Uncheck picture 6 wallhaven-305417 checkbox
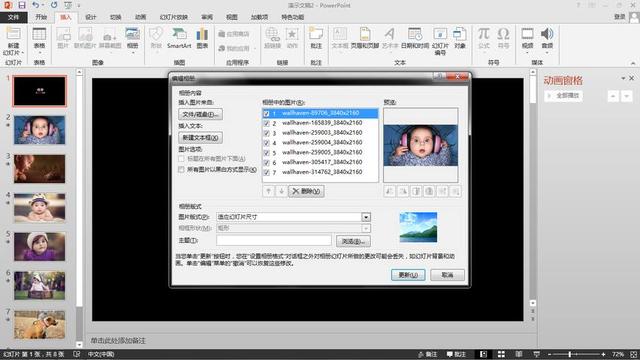 (x=267, y=162)
